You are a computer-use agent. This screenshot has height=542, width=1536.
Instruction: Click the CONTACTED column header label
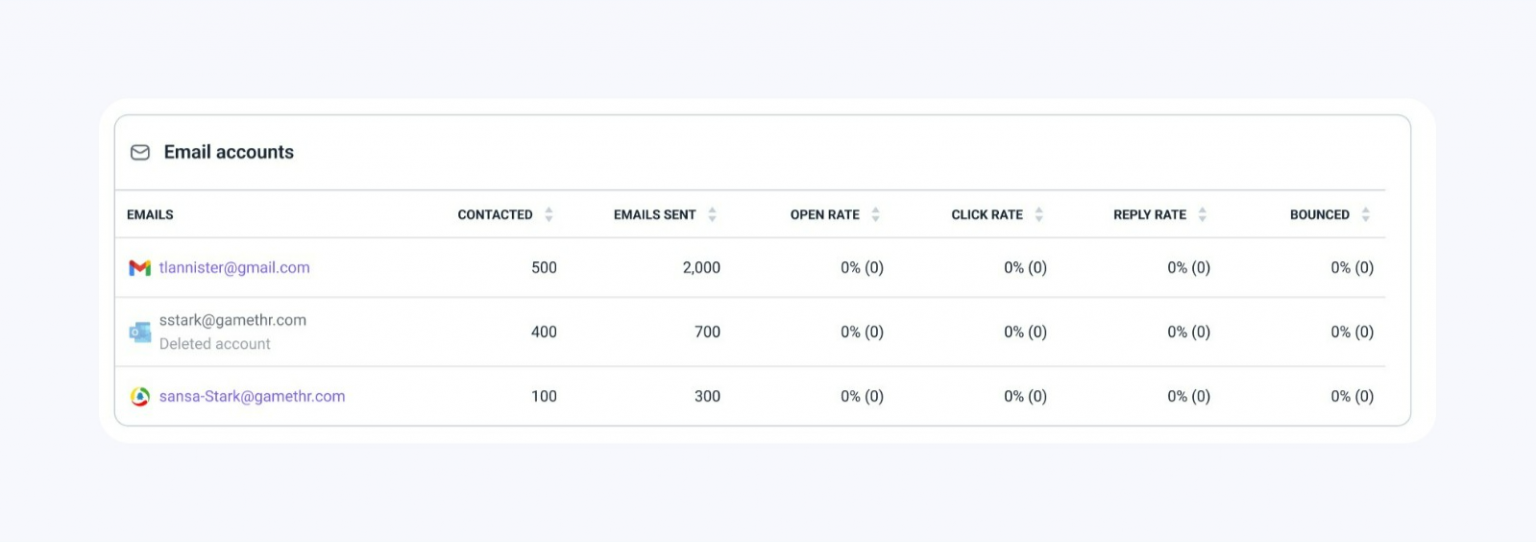tap(495, 215)
